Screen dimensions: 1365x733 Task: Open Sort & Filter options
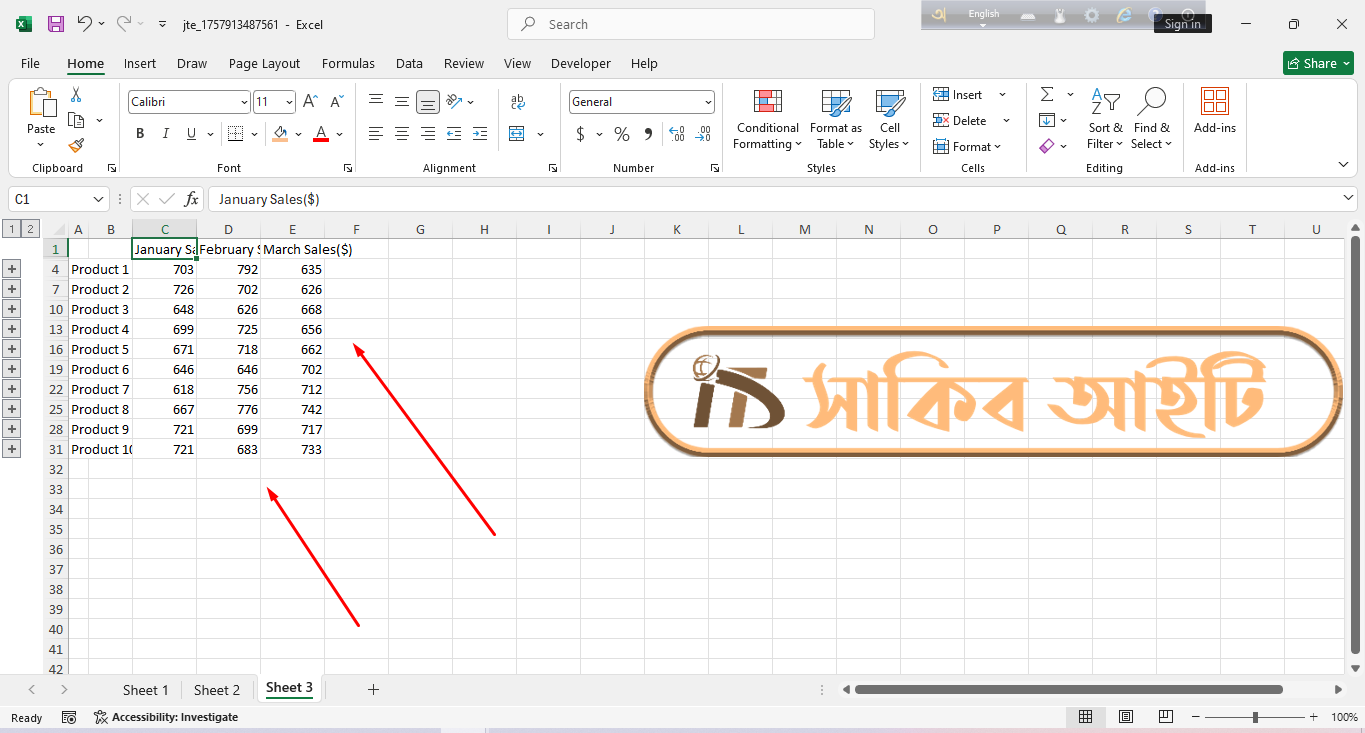click(1105, 120)
